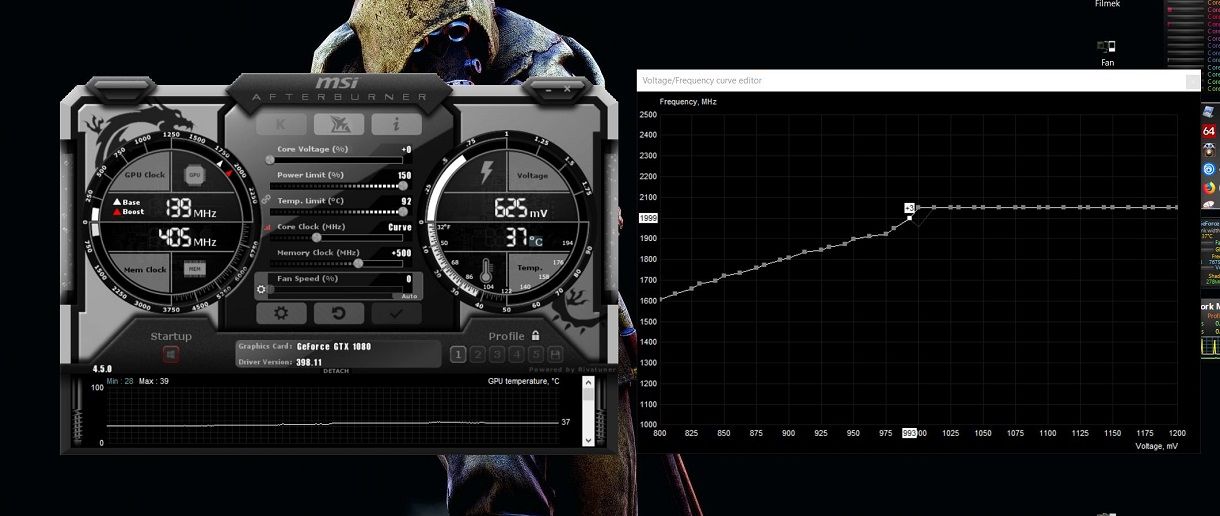Click the curve point at 900 mV

point(789,257)
